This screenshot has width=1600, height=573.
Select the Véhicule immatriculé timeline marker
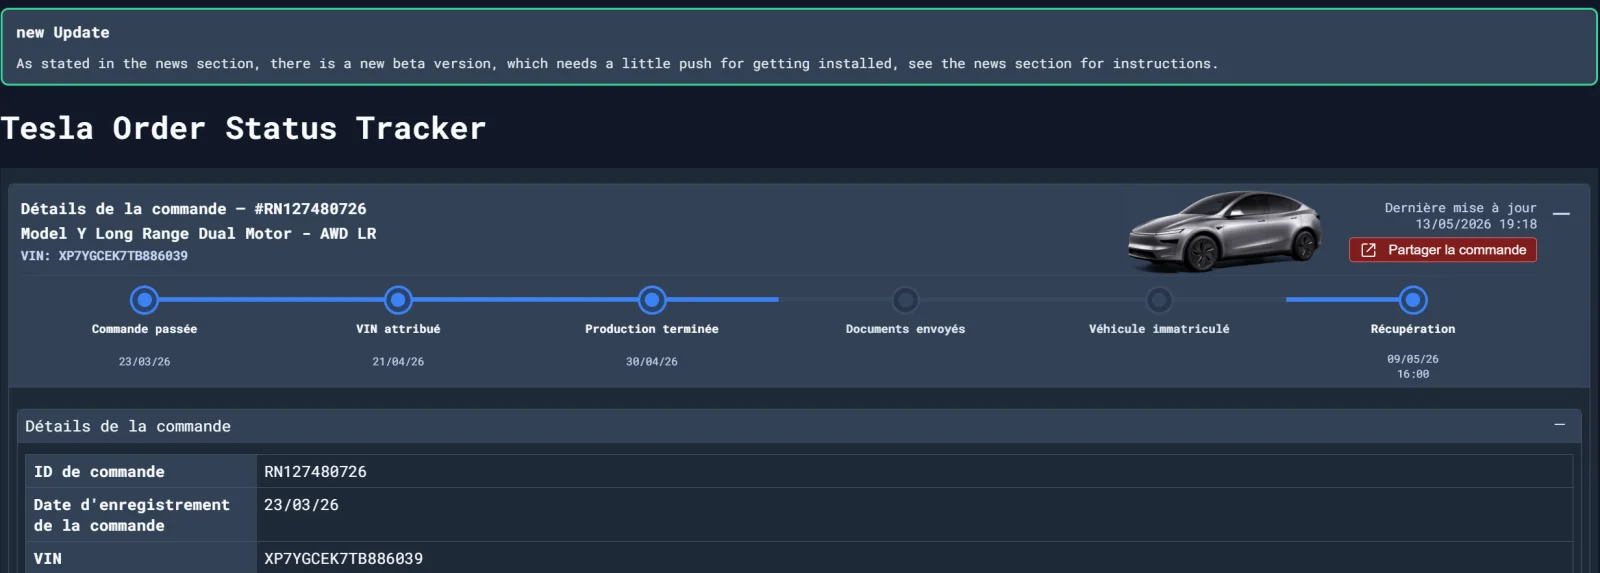coord(1159,299)
